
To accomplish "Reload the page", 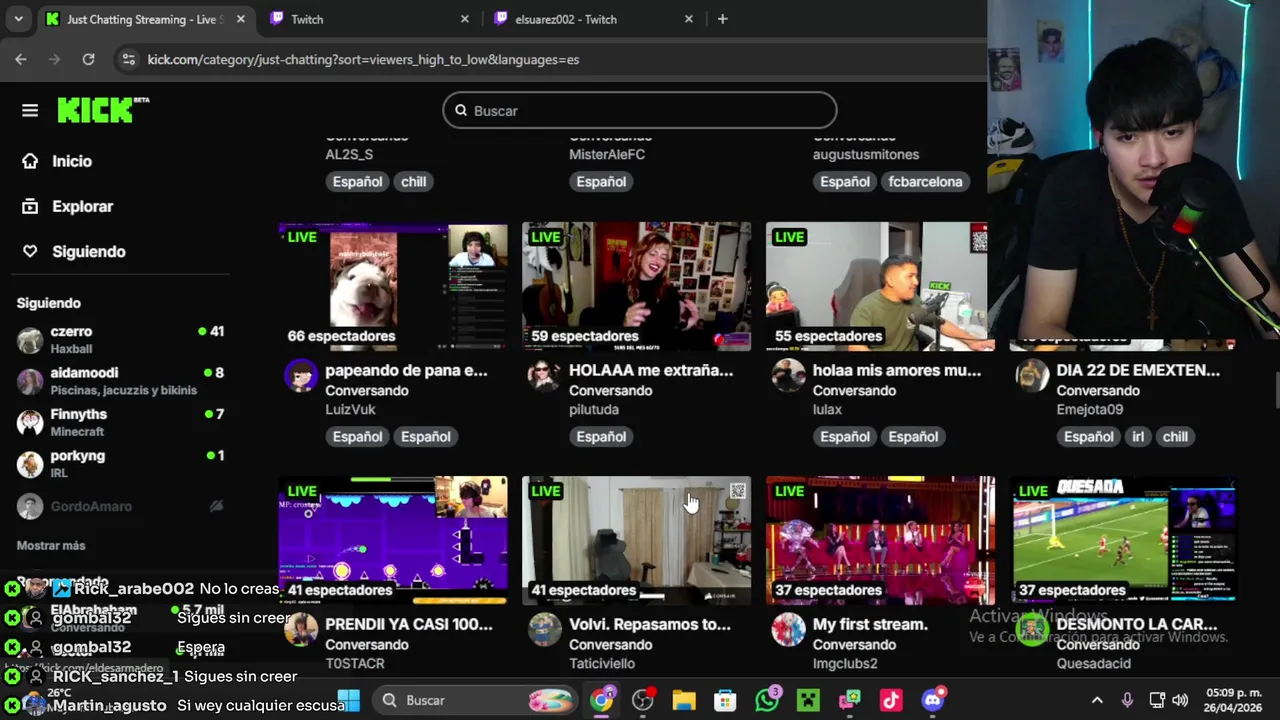I will tap(88, 60).
